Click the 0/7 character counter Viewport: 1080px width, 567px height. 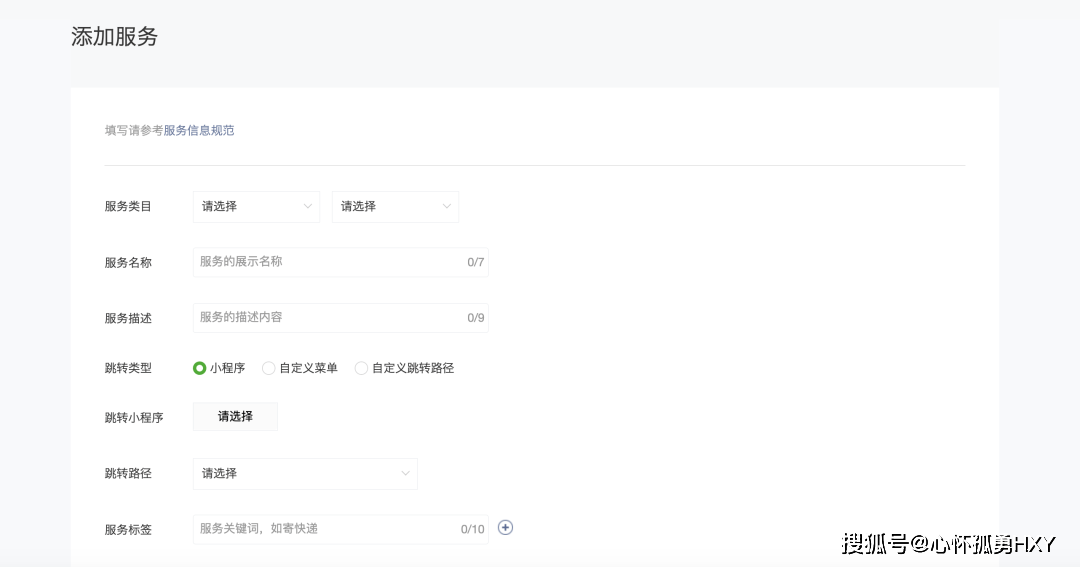point(475,263)
